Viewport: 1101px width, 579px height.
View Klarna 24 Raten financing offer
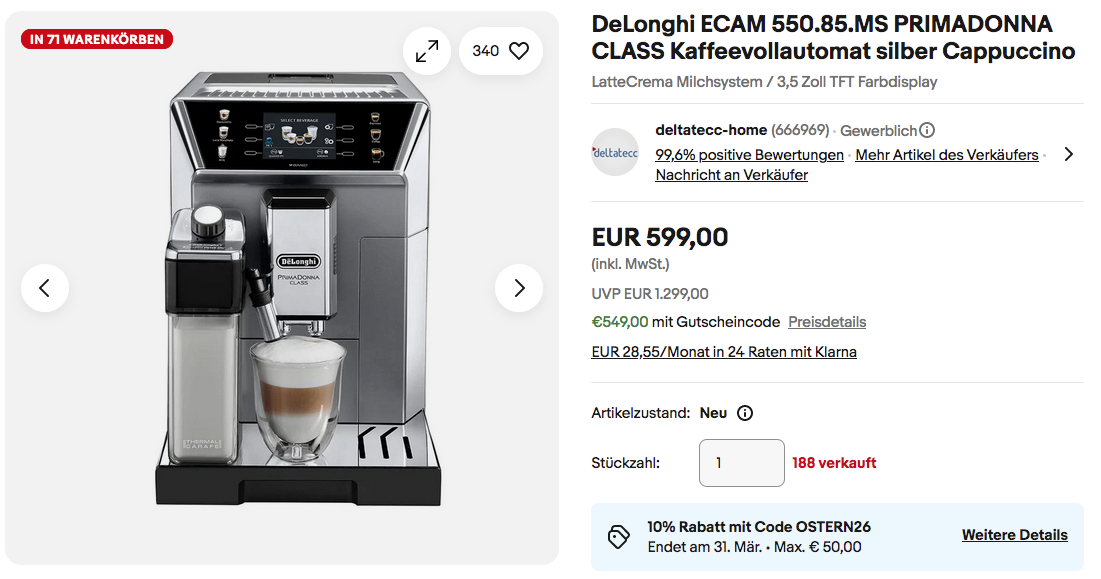click(724, 352)
